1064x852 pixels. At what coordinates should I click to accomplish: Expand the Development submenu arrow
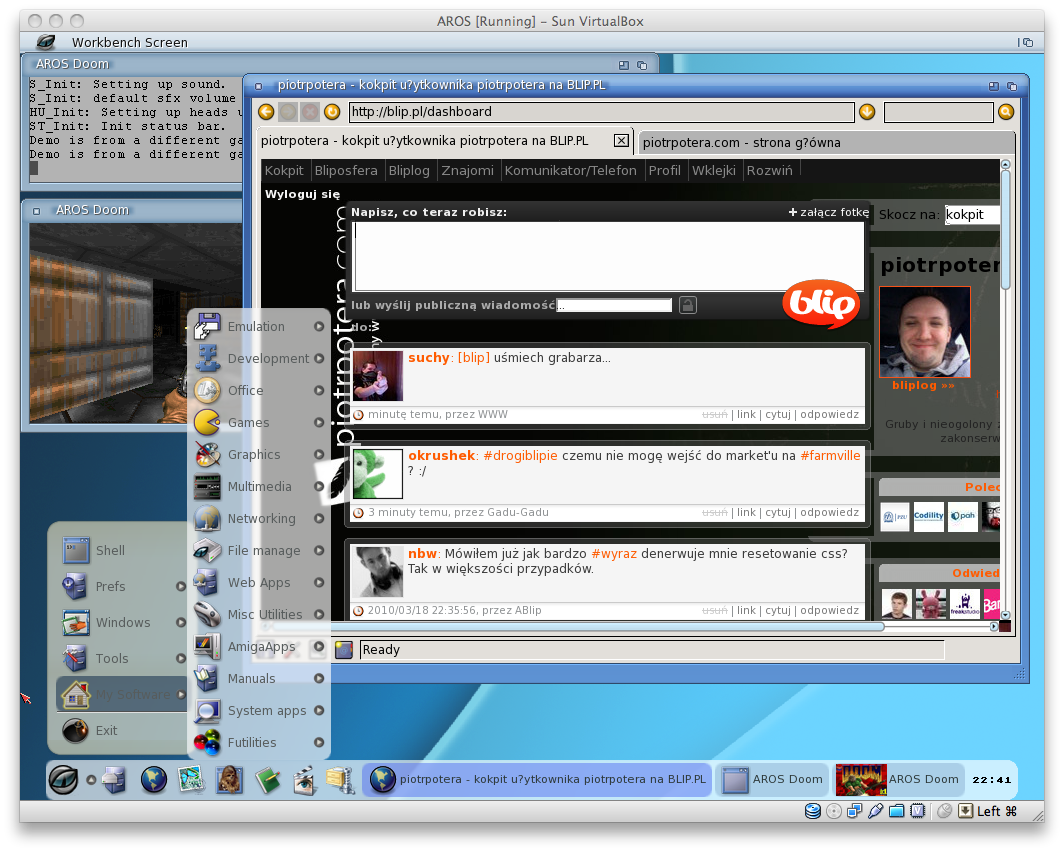[319, 358]
